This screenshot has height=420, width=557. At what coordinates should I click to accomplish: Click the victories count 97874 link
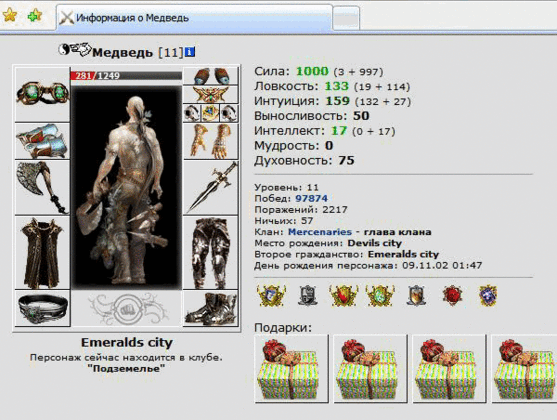pos(312,198)
